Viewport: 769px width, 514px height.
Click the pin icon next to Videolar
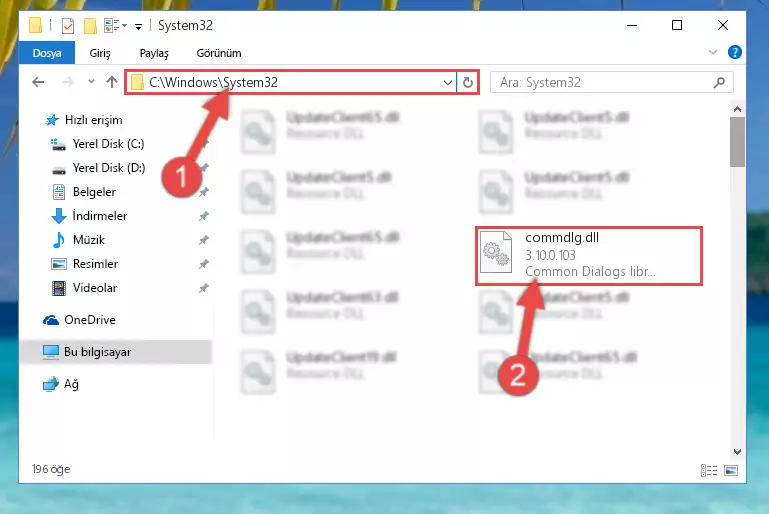(204, 288)
